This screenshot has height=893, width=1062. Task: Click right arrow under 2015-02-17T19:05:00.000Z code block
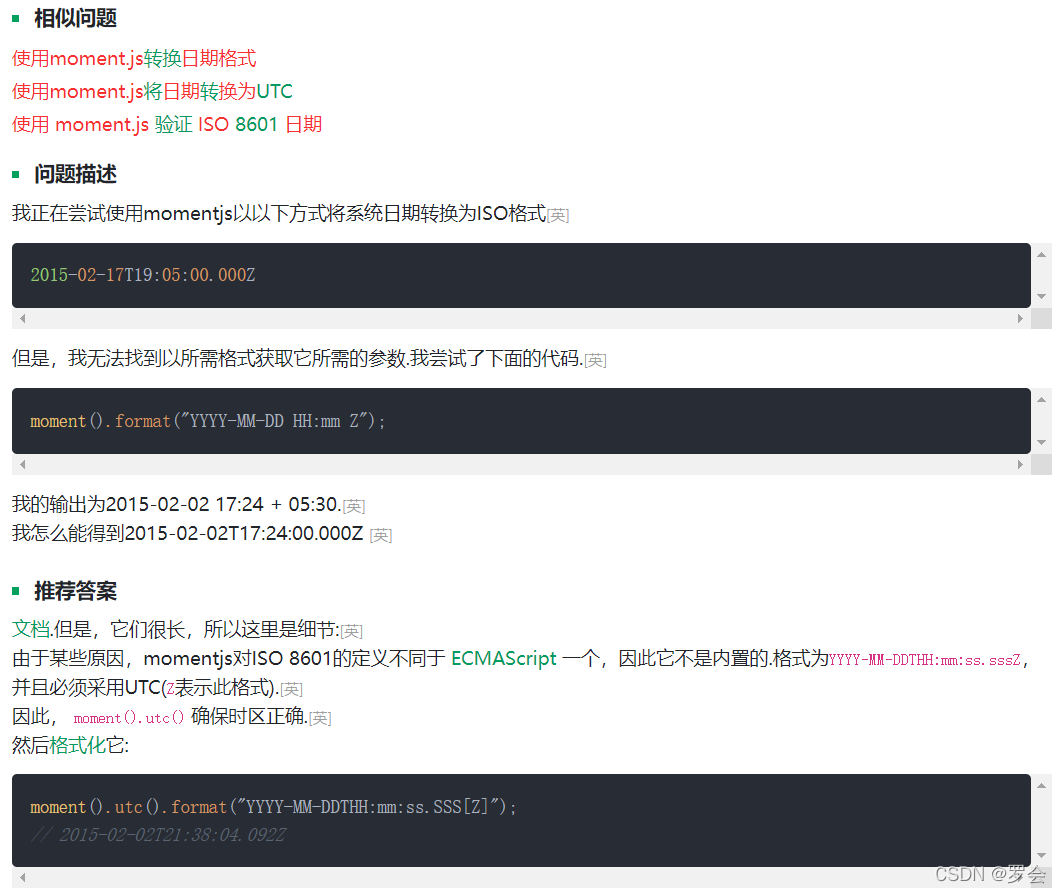pos(1020,318)
